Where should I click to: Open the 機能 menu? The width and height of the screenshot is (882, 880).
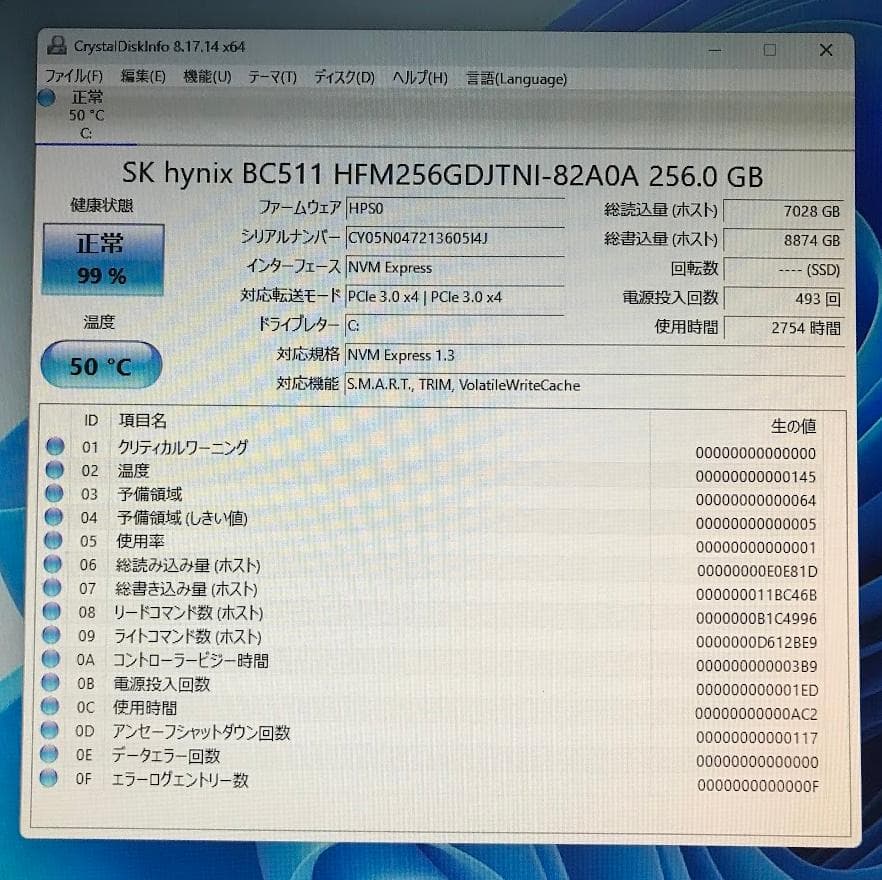[203, 77]
